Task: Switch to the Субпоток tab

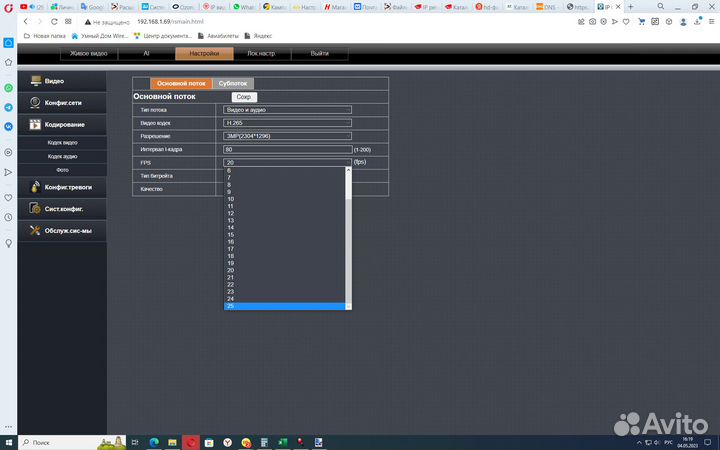Action: pos(232,84)
